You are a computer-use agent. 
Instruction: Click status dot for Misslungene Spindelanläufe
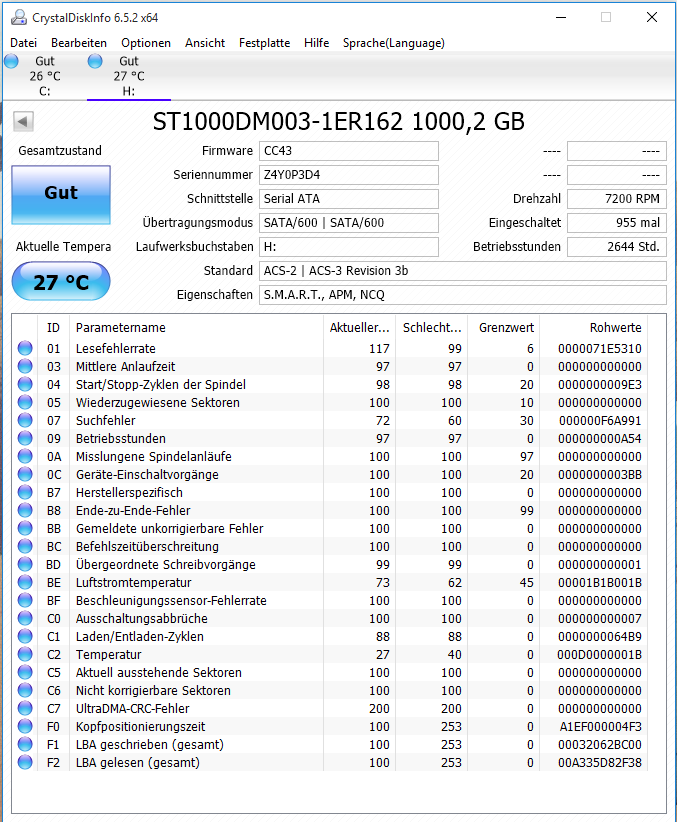(x=25, y=456)
